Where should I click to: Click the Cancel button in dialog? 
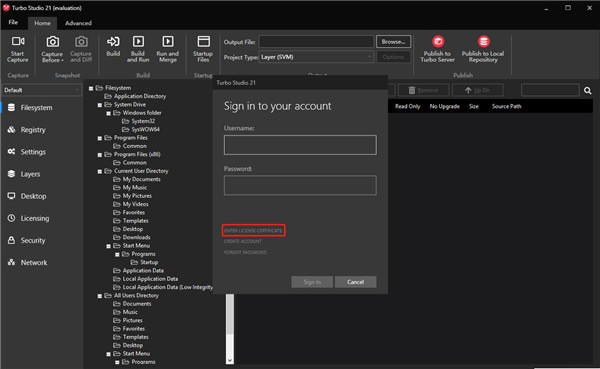[x=355, y=282]
